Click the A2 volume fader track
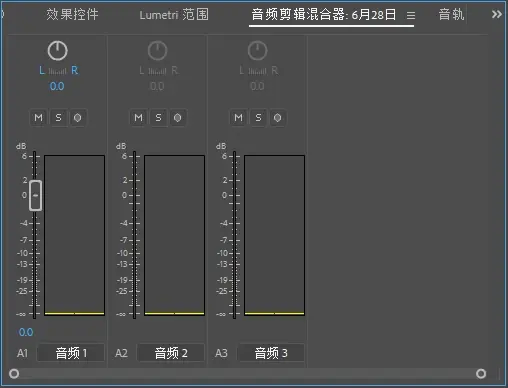This screenshot has height=388, width=508. click(135, 235)
